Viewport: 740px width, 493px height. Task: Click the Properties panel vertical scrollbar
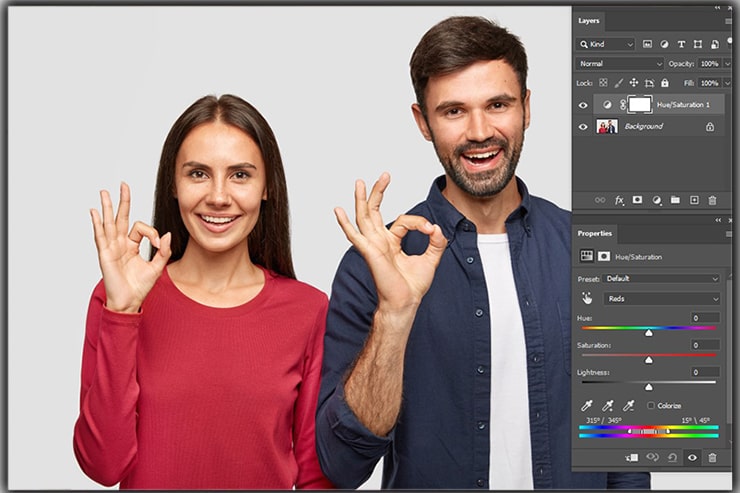pos(729,349)
